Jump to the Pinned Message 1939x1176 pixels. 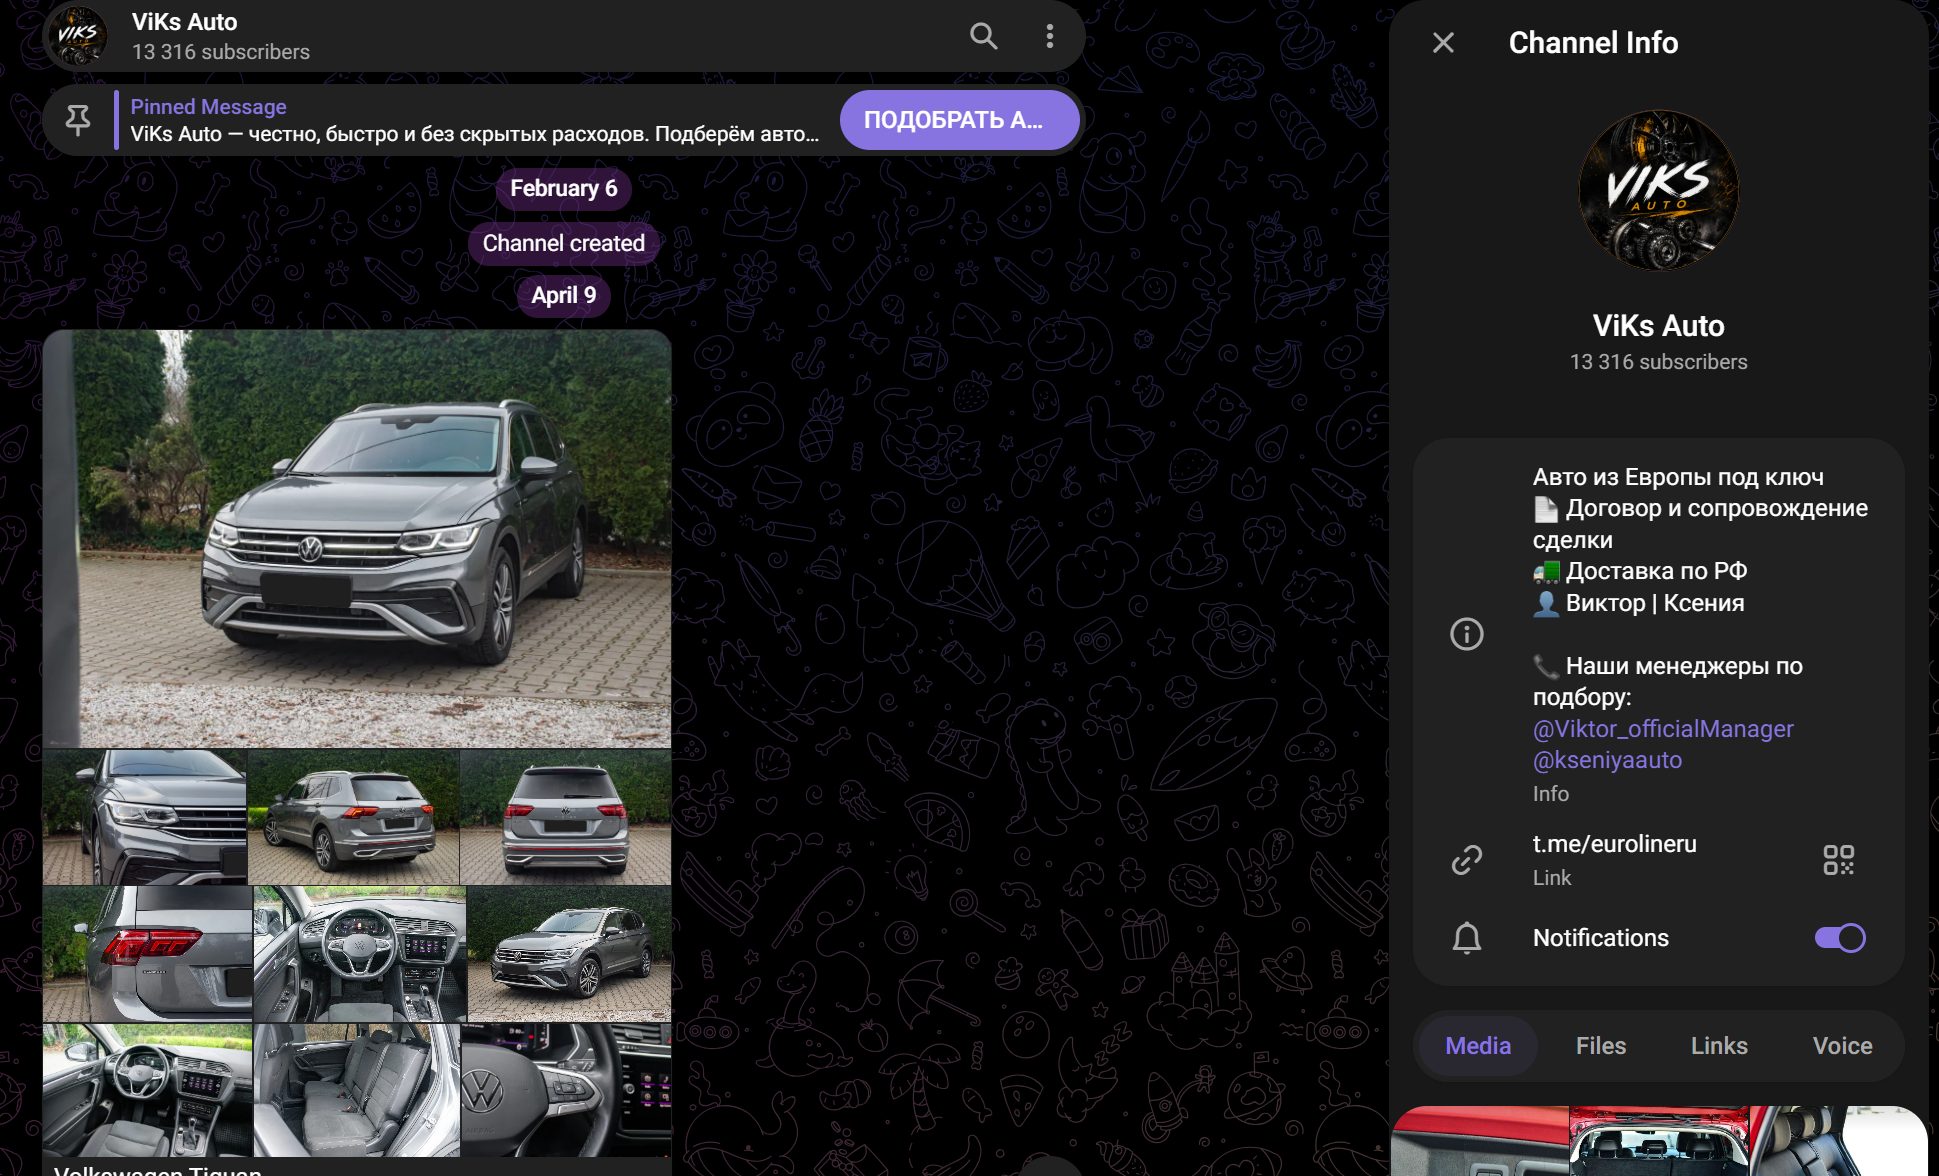click(474, 120)
